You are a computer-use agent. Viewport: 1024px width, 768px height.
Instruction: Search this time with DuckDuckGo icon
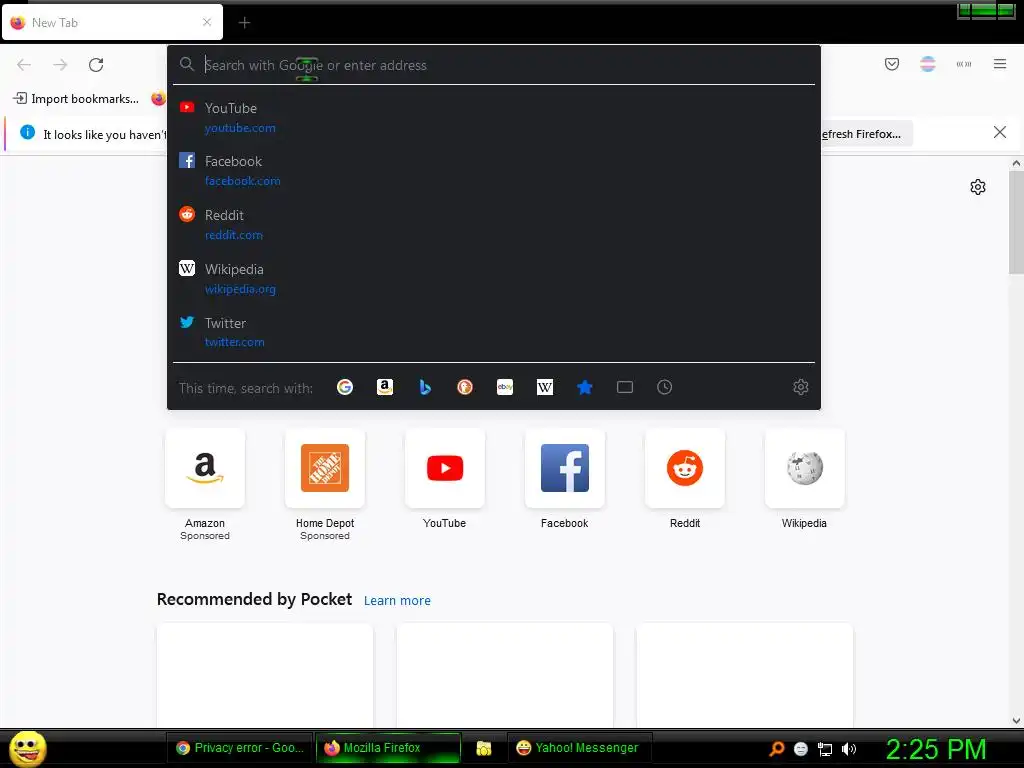(464, 387)
